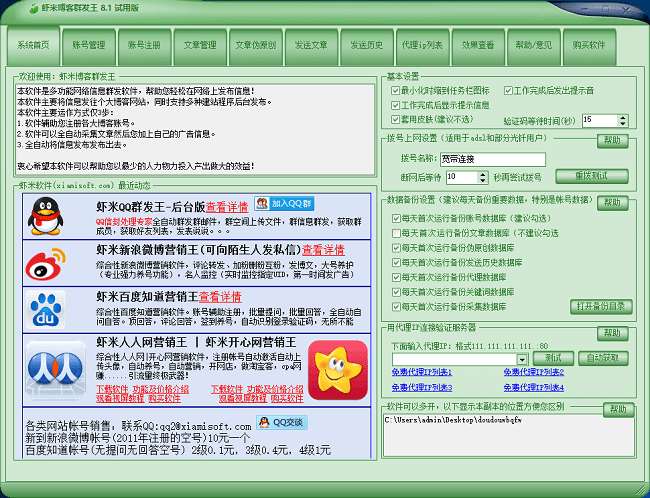Click 查看详情 for 虾米QQ群发王-后台版
This screenshot has width=650, height=498.
point(227,207)
